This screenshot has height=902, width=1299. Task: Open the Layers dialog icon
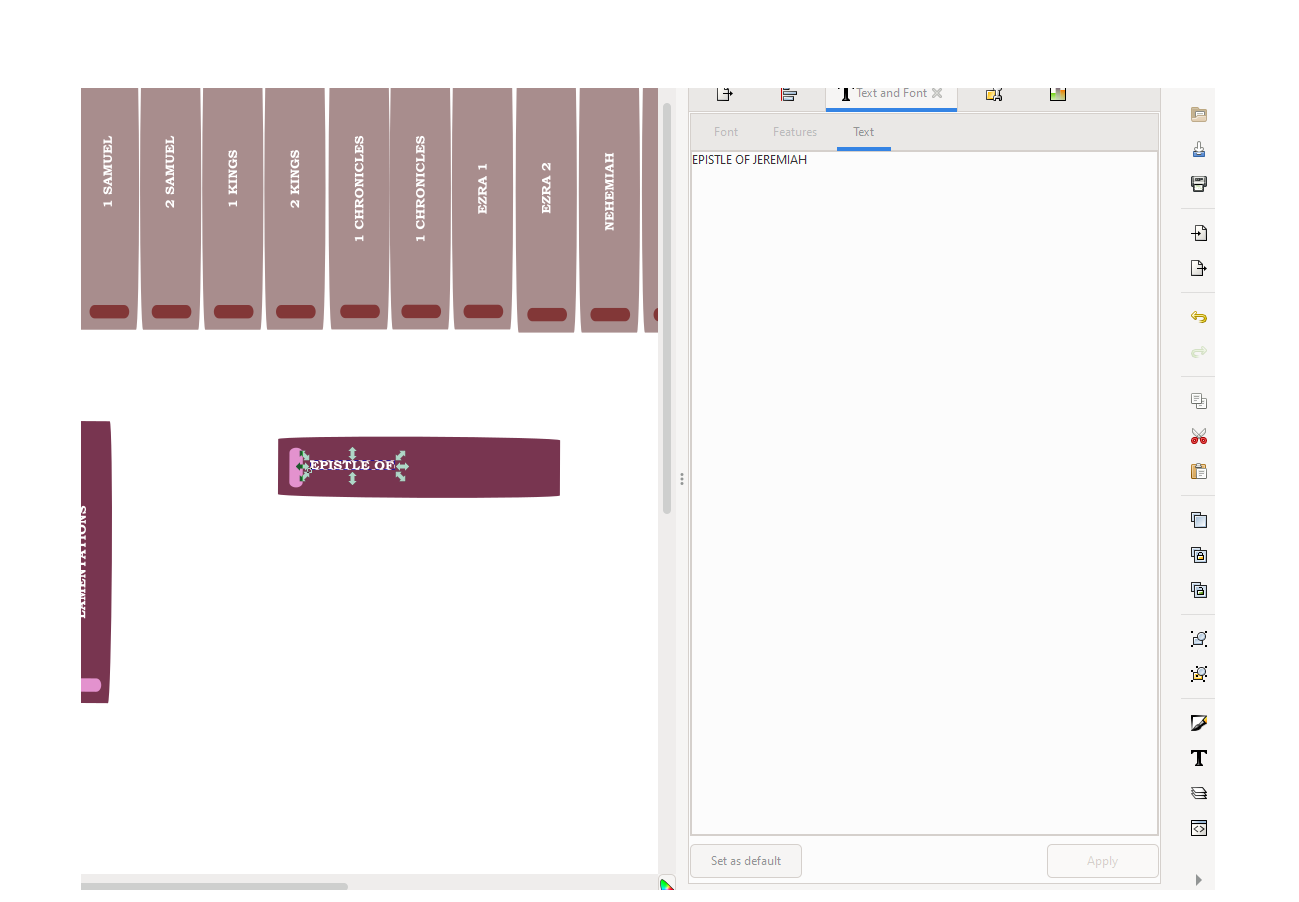tap(1198, 793)
